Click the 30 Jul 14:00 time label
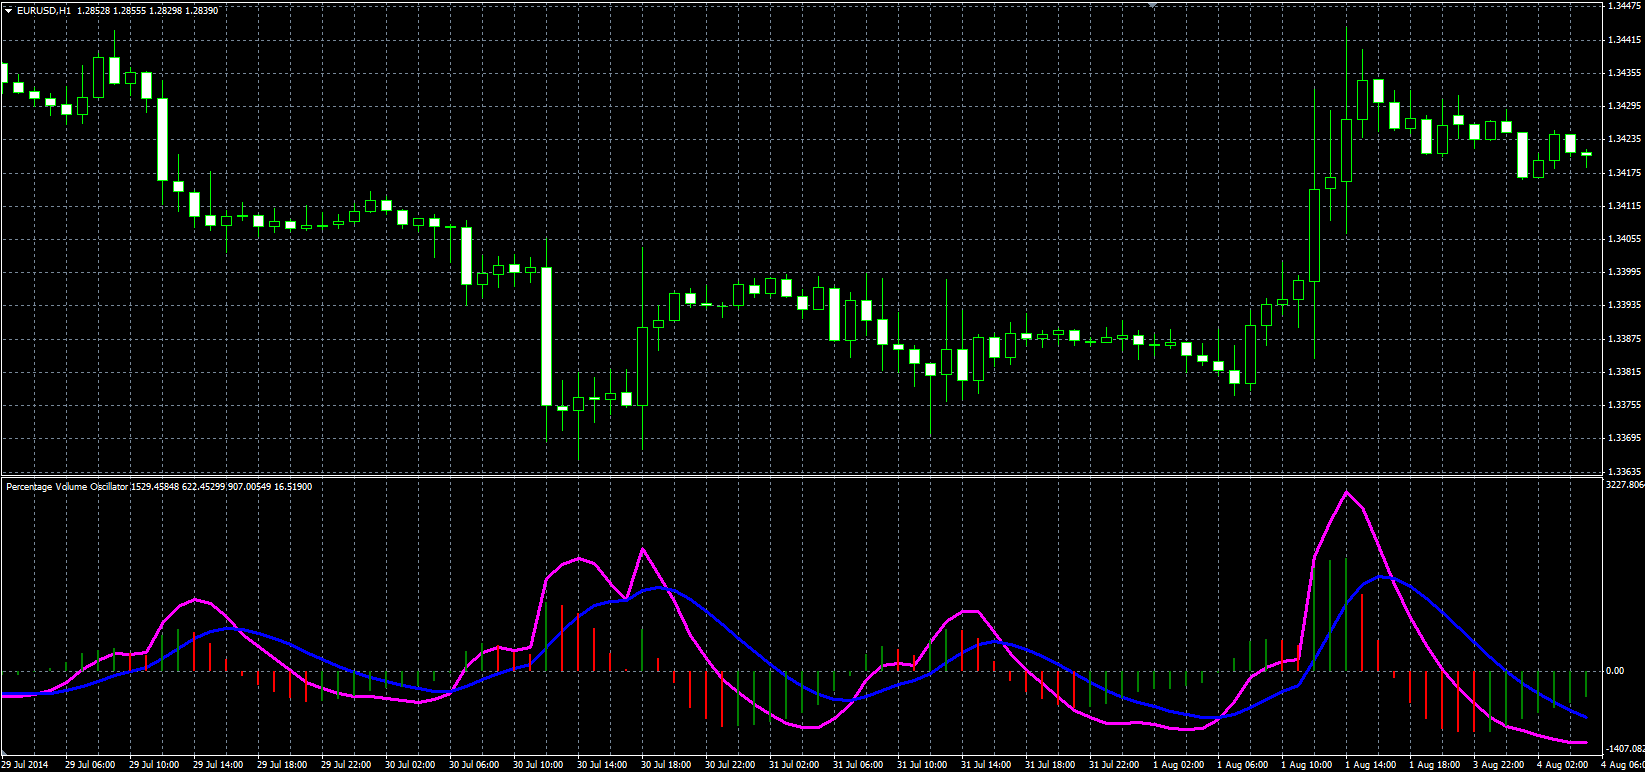Viewport: 1645px width, 772px height. (602, 765)
